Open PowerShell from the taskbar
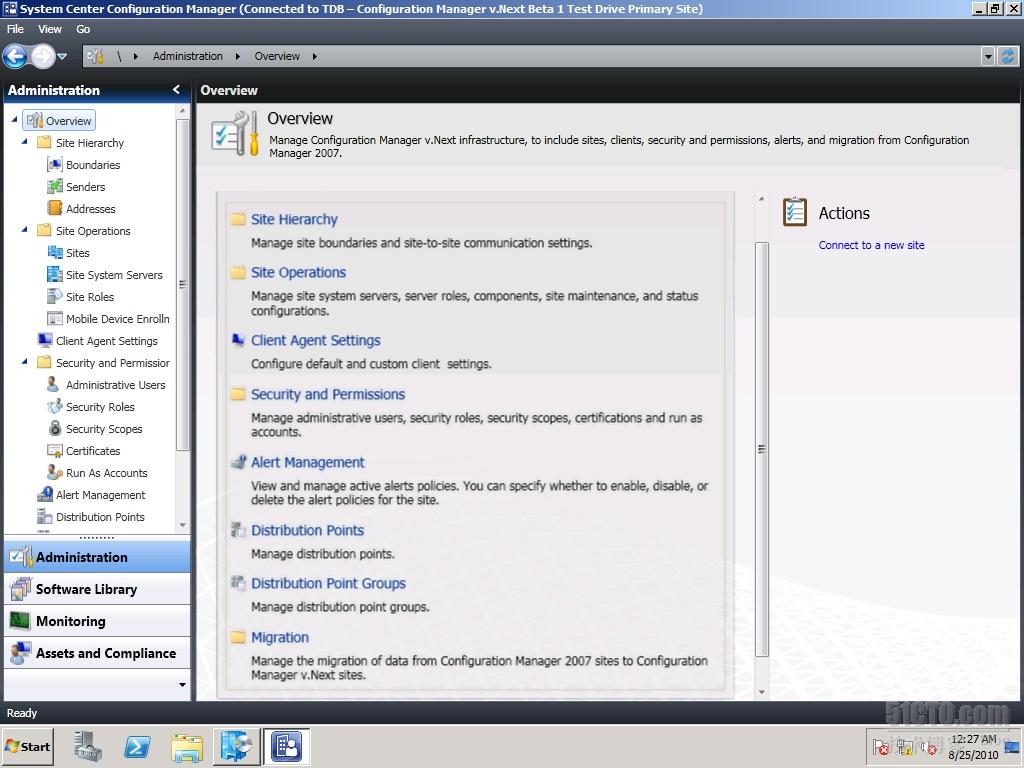The width and height of the screenshot is (1024, 768). [137, 746]
